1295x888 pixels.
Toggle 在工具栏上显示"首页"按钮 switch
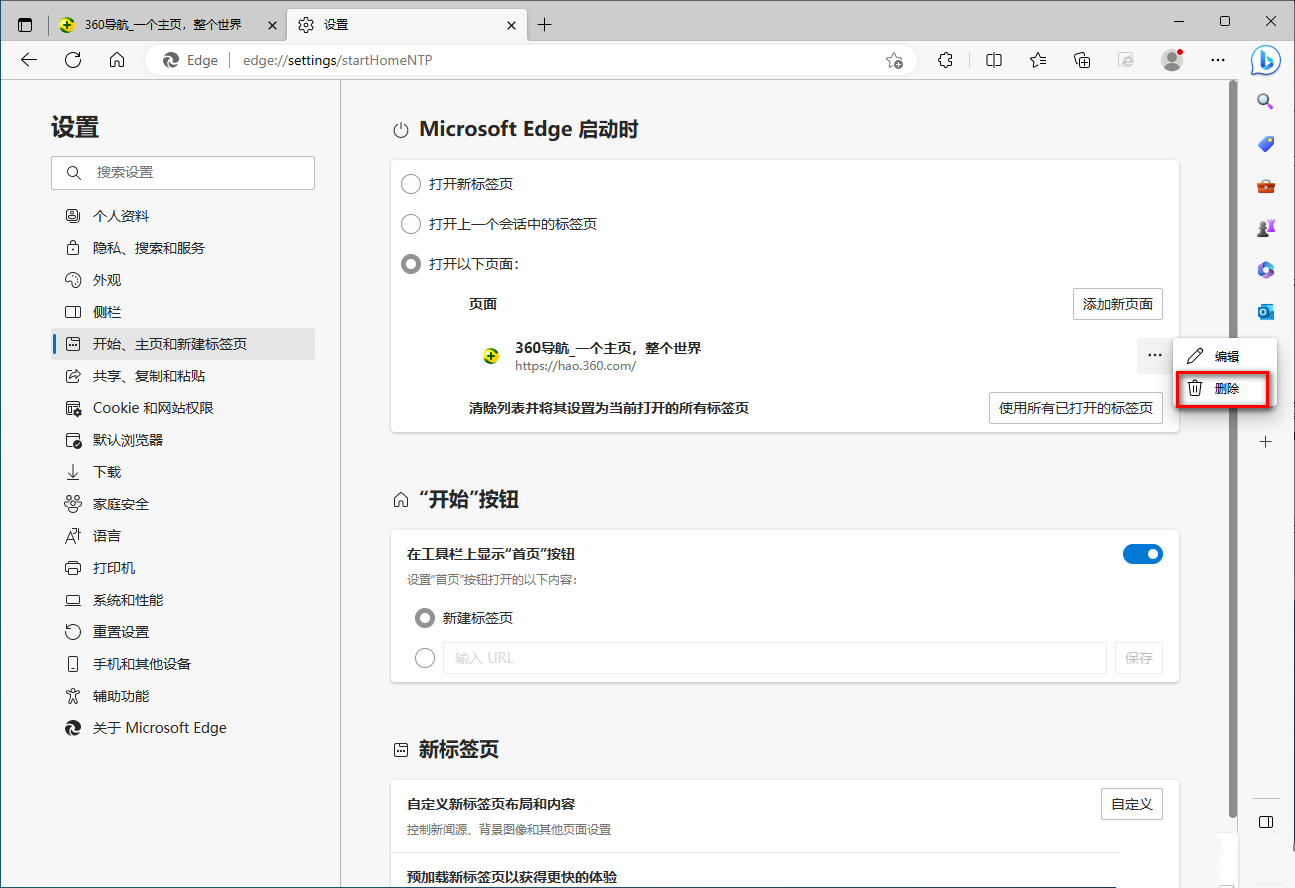[1143, 554]
